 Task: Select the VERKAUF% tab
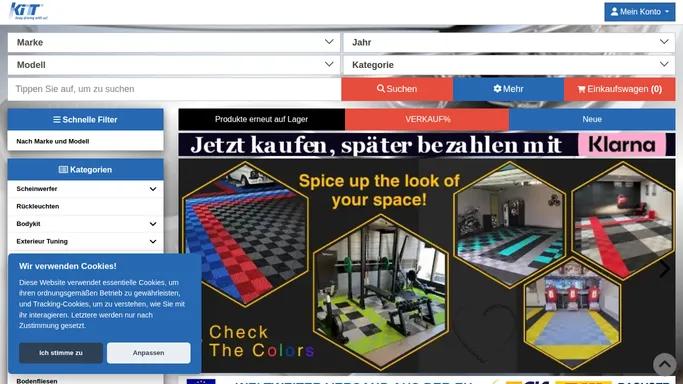point(427,119)
